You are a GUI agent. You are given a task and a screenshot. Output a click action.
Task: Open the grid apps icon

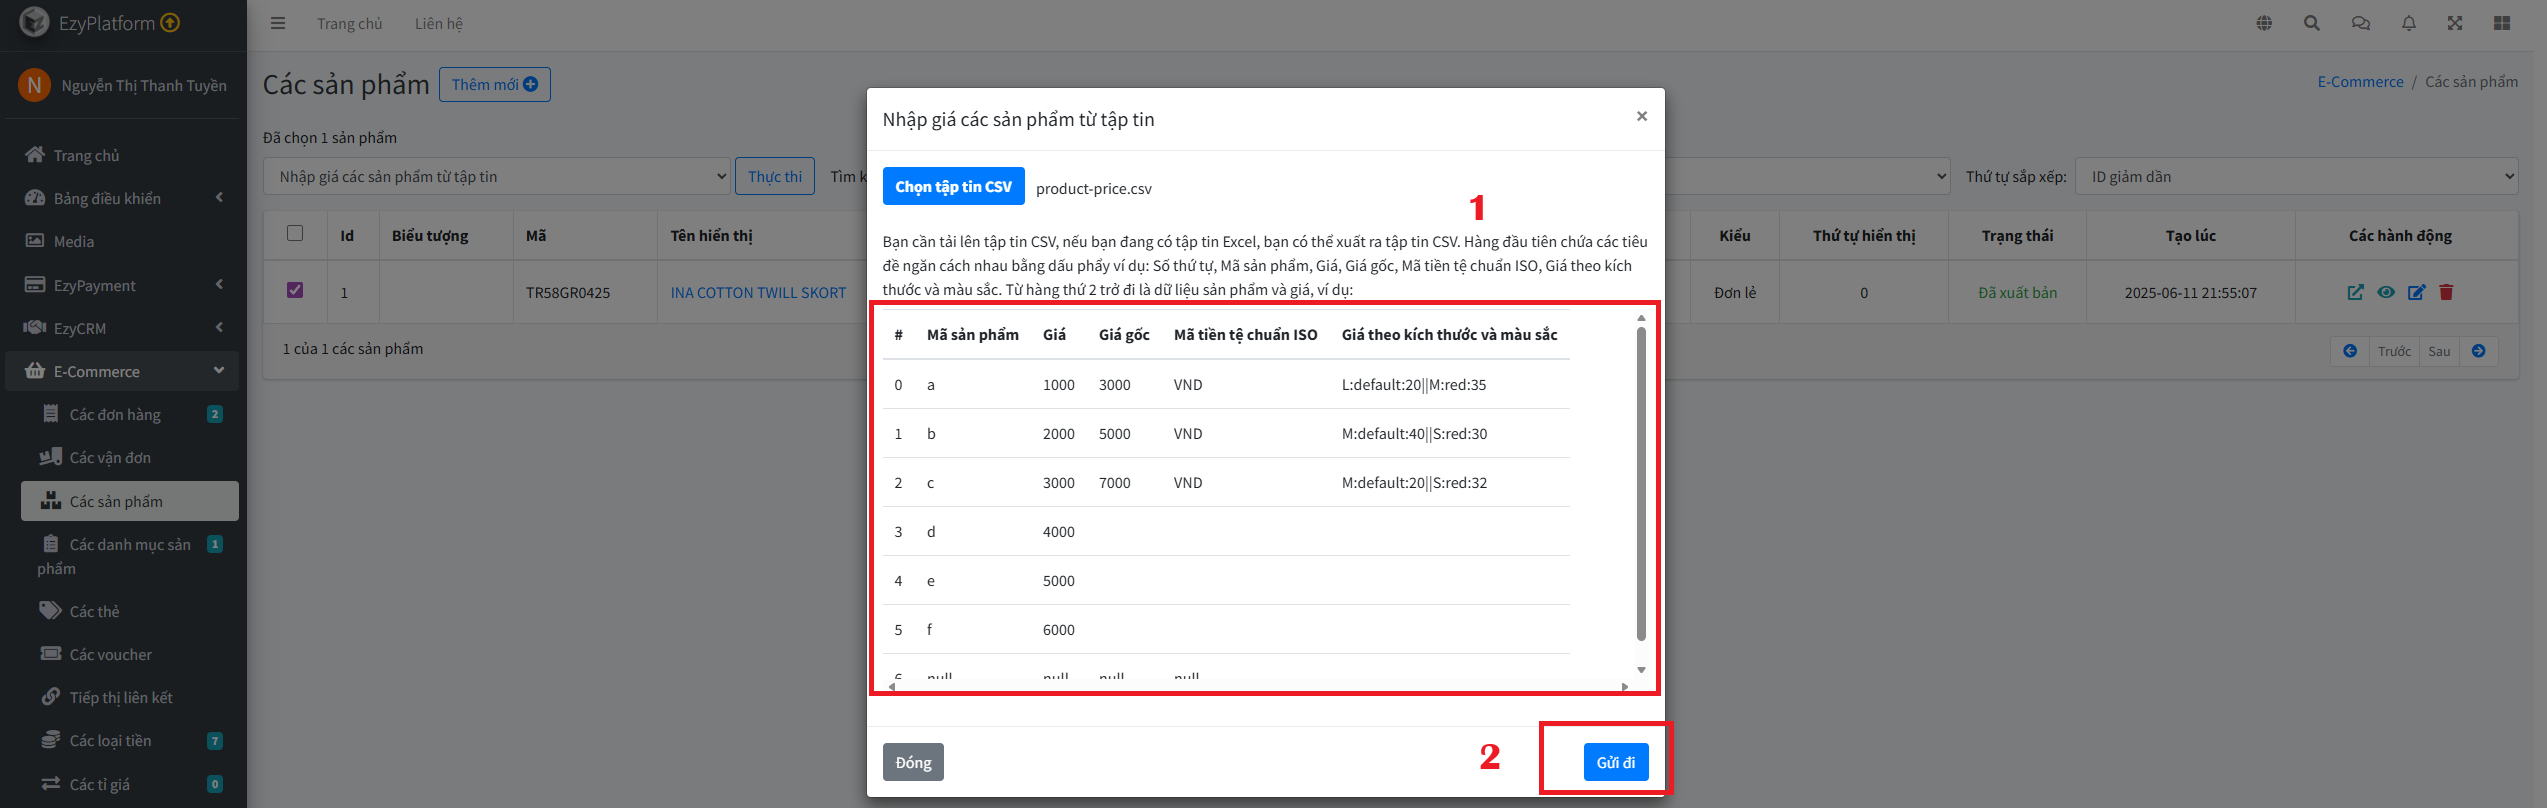pos(2502,23)
